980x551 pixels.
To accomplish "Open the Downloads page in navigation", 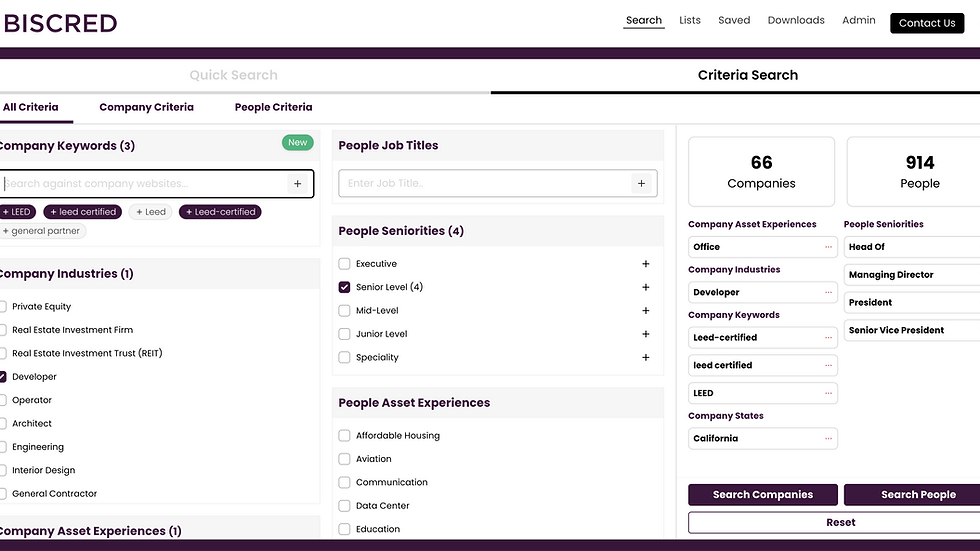I will point(796,20).
